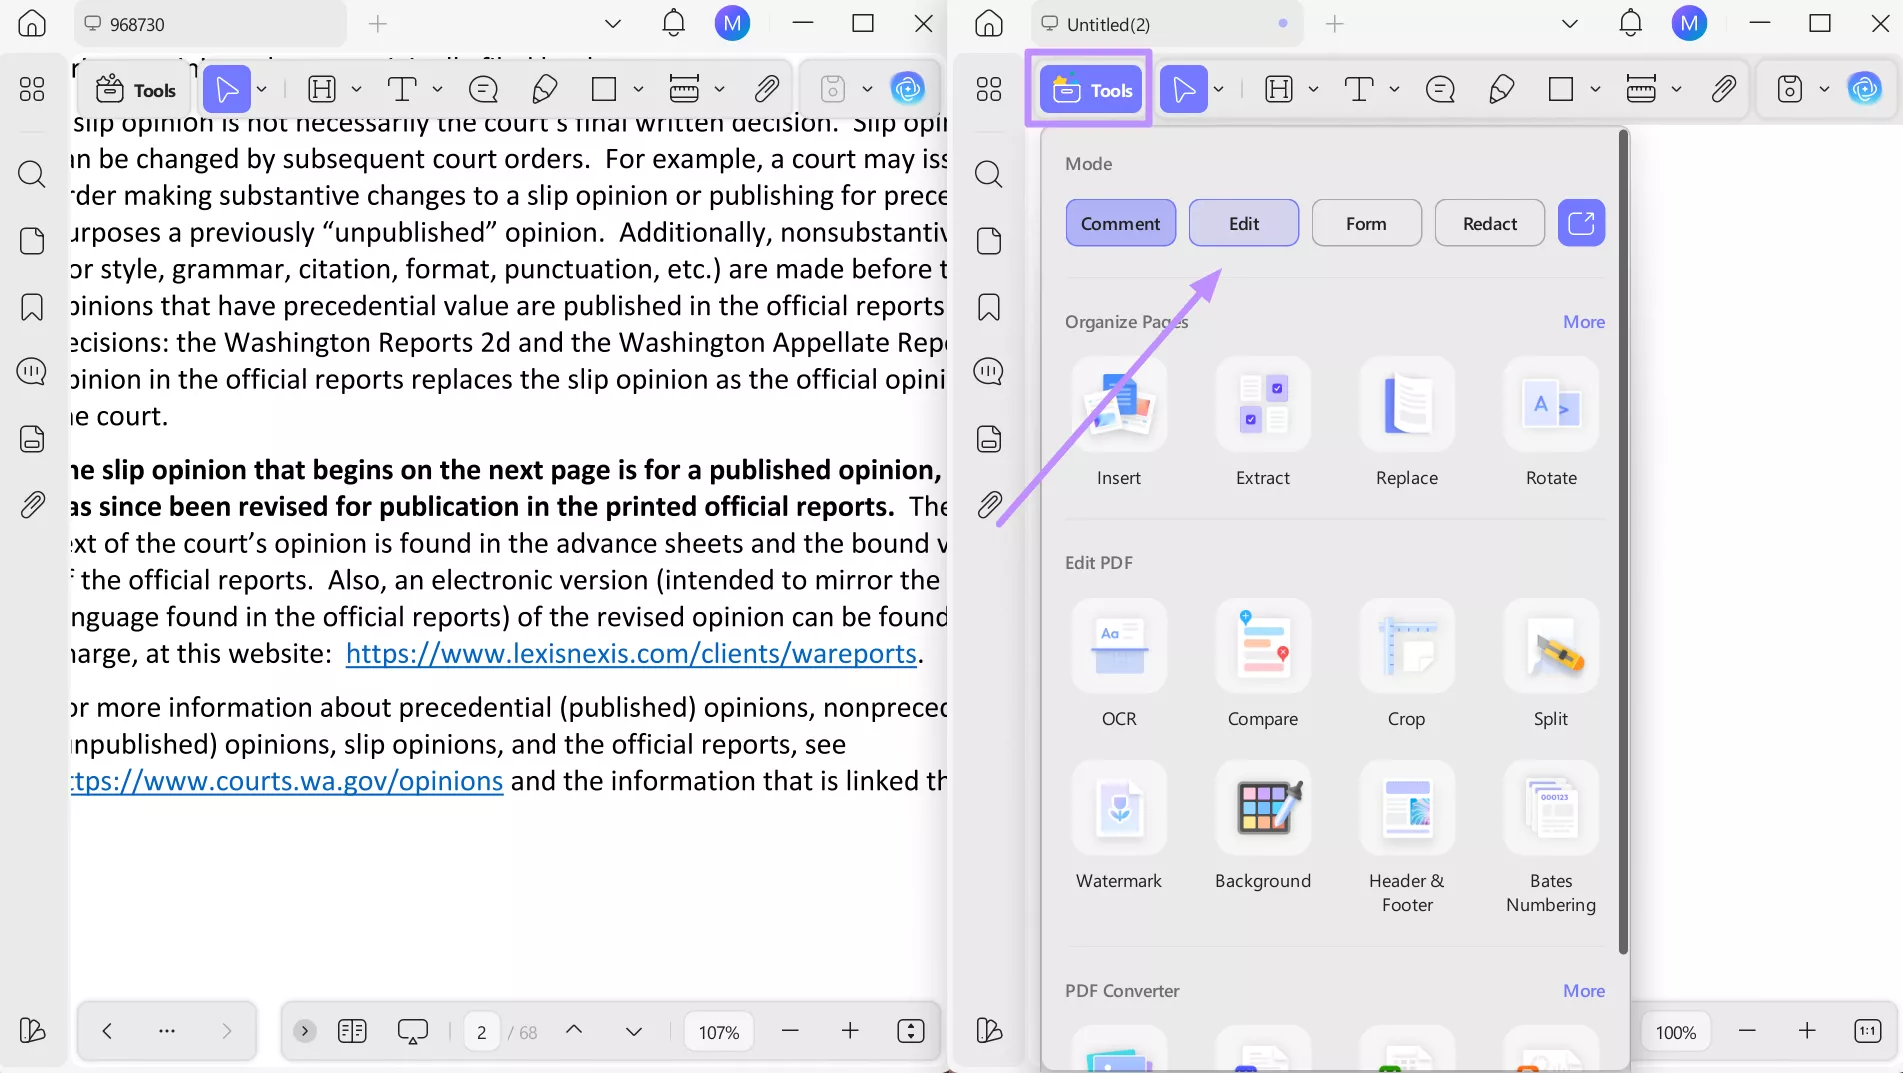
Task: Toggle two-page view in left window bottom bar
Action: (x=352, y=1031)
